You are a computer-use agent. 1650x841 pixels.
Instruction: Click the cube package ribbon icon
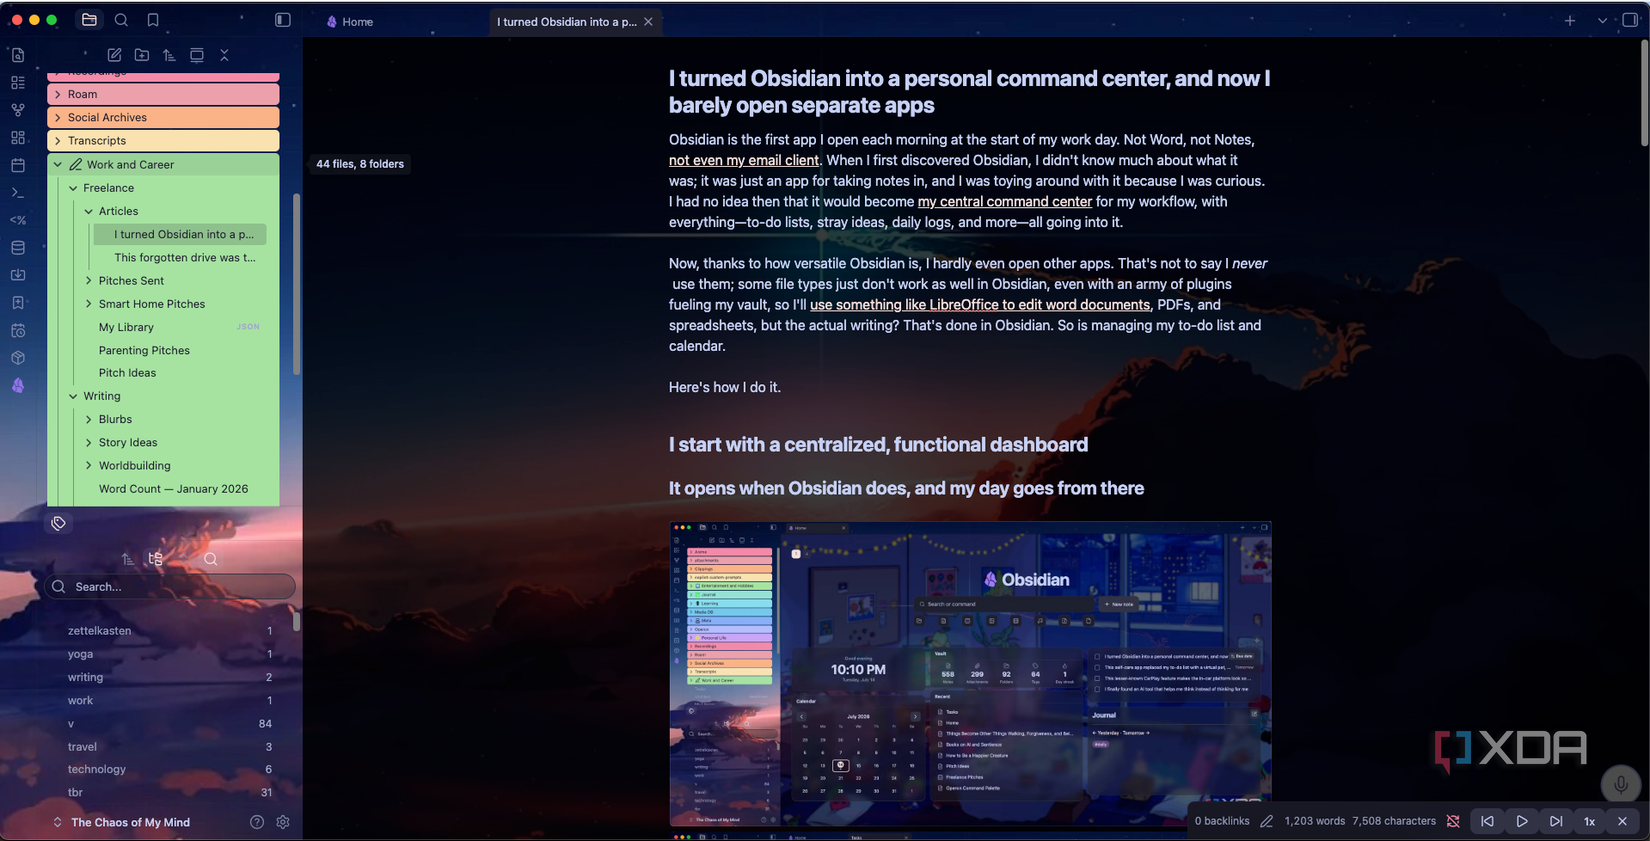(x=18, y=357)
